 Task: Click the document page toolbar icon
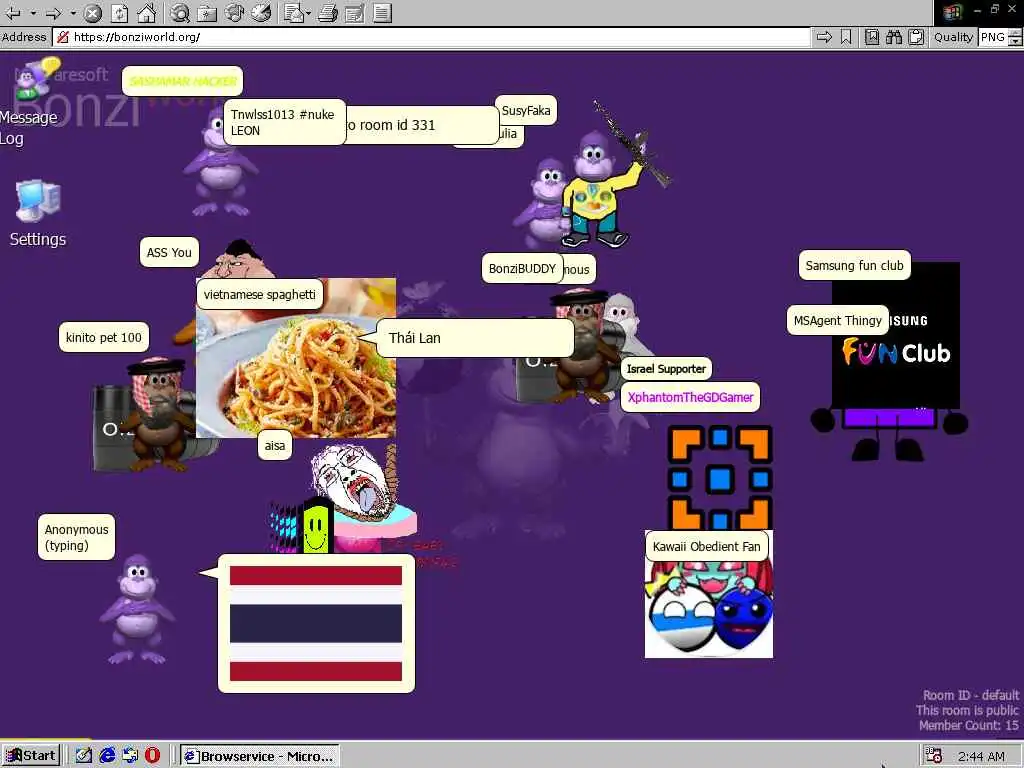pos(382,12)
